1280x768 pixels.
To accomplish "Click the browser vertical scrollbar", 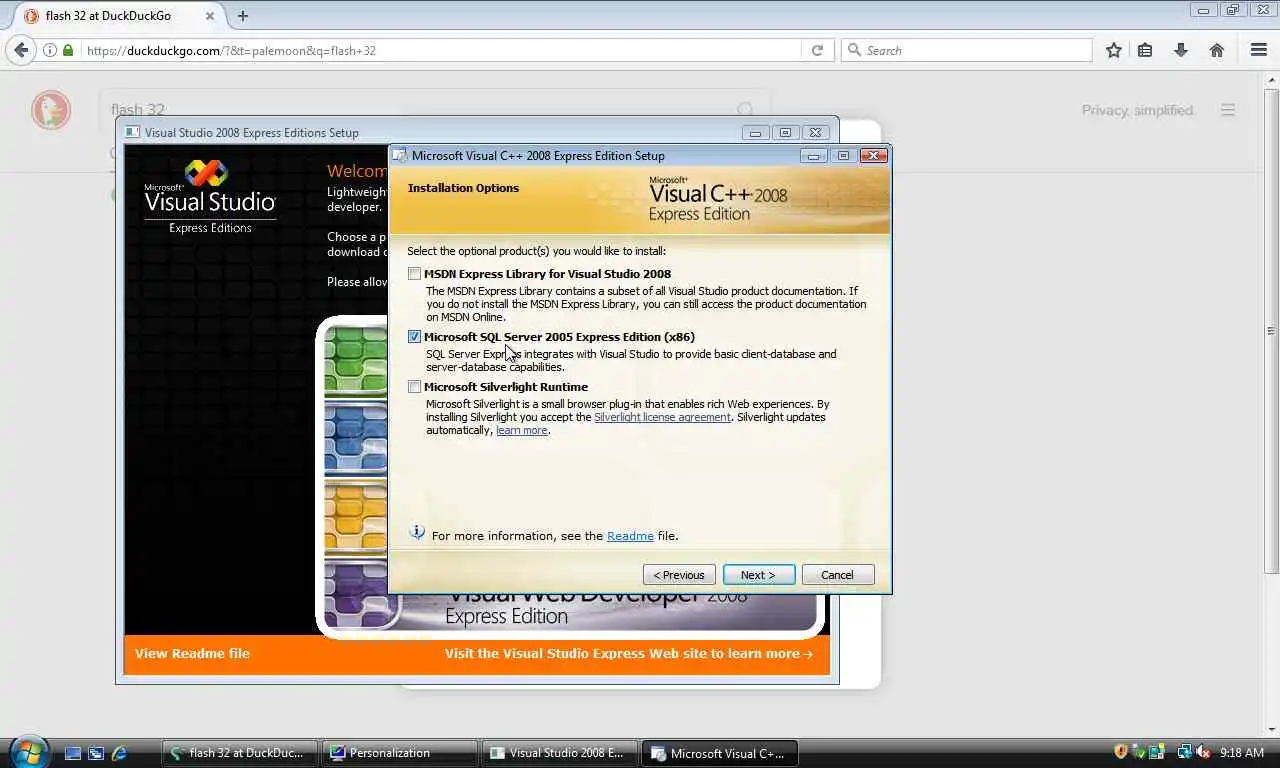I will tap(1271, 330).
